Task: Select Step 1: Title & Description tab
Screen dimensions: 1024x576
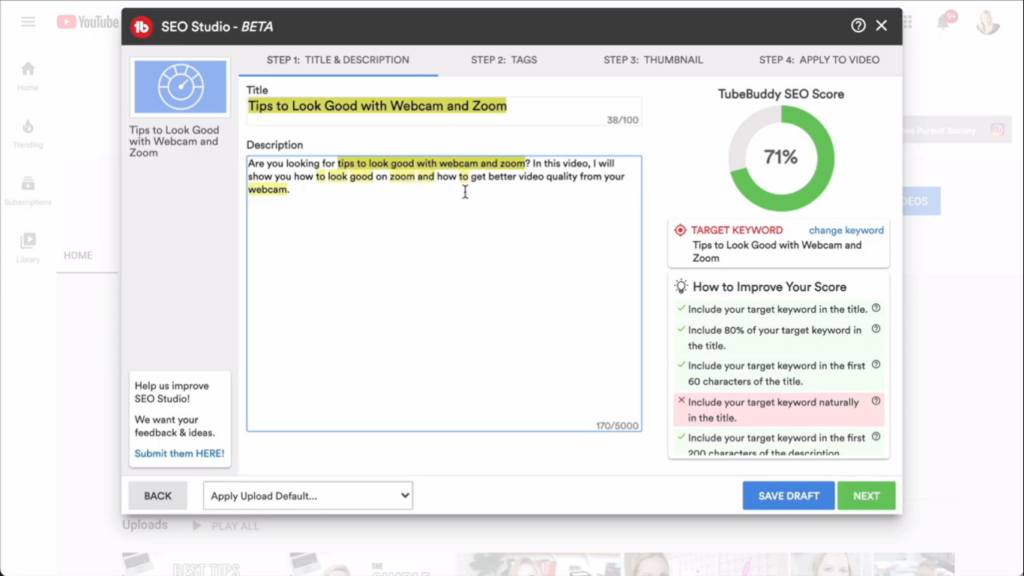Action: tap(338, 60)
